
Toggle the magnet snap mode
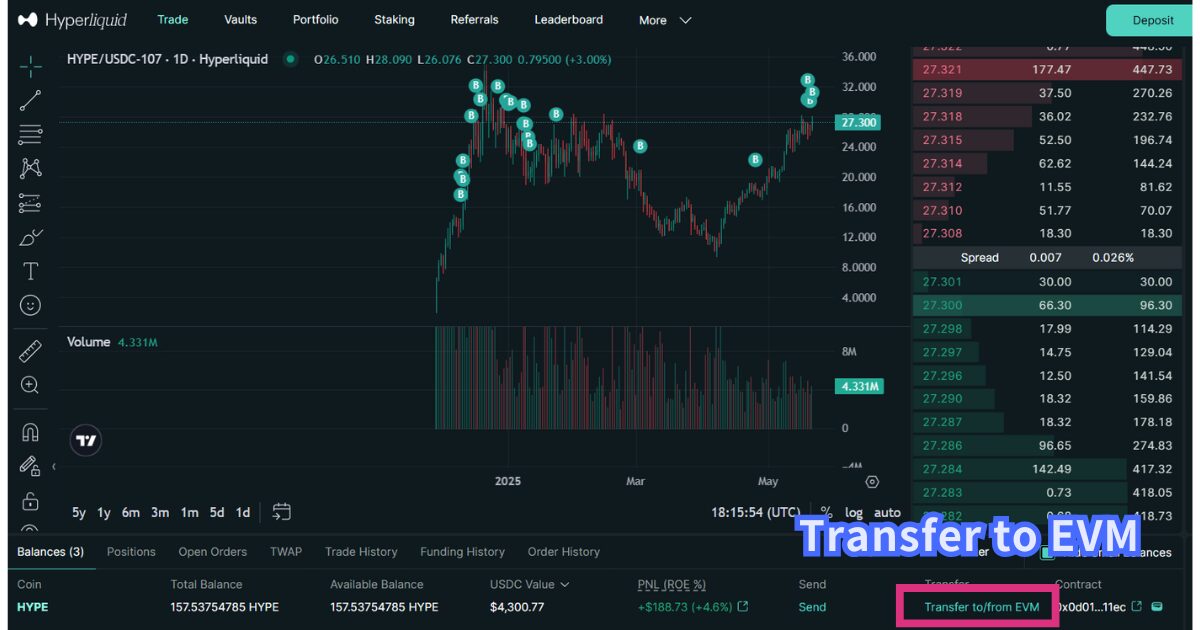point(31,432)
